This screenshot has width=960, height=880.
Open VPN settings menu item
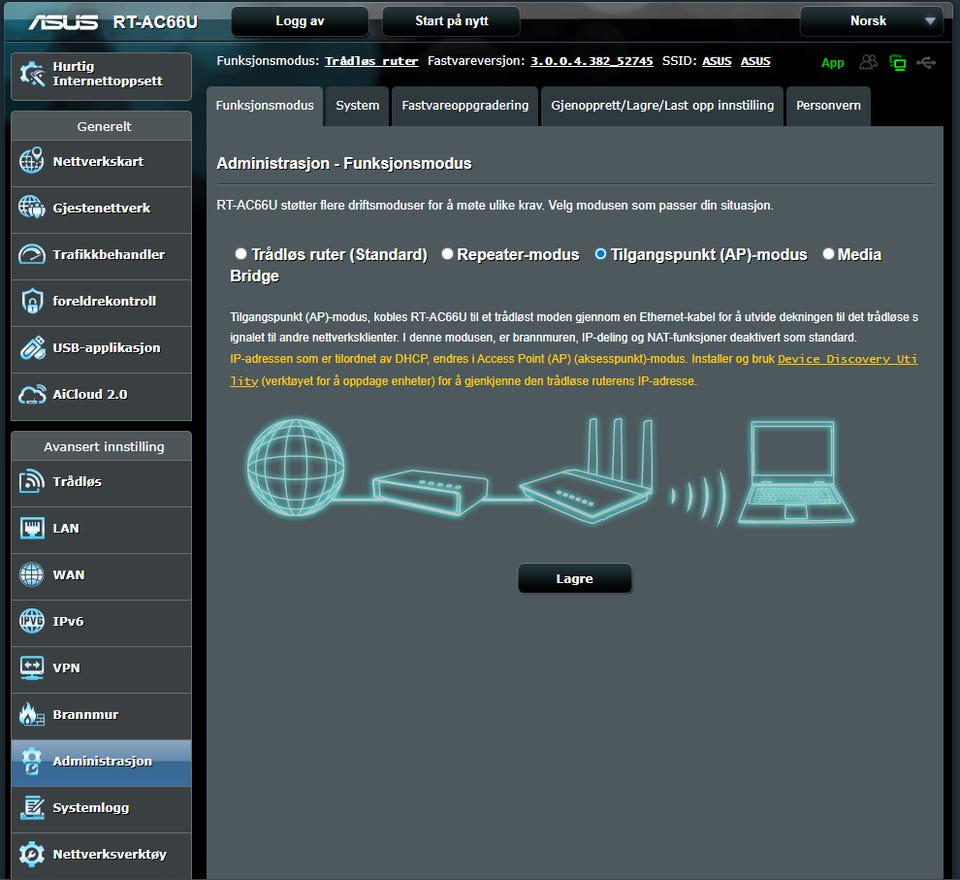102,668
